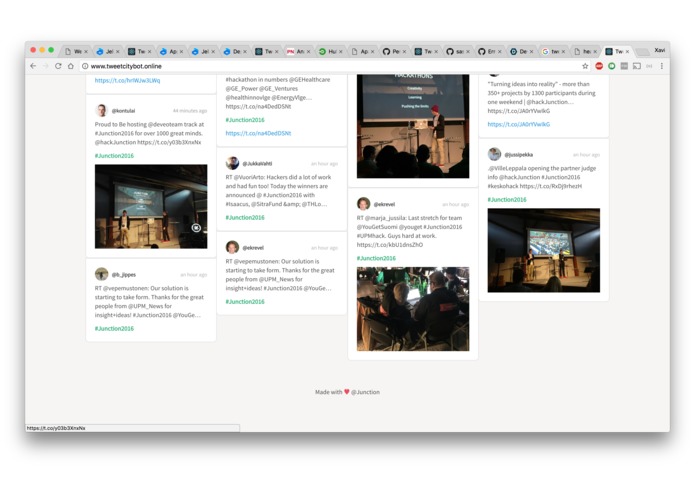
Task: Click the @JukkaWahtl username text
Action: tap(257, 163)
